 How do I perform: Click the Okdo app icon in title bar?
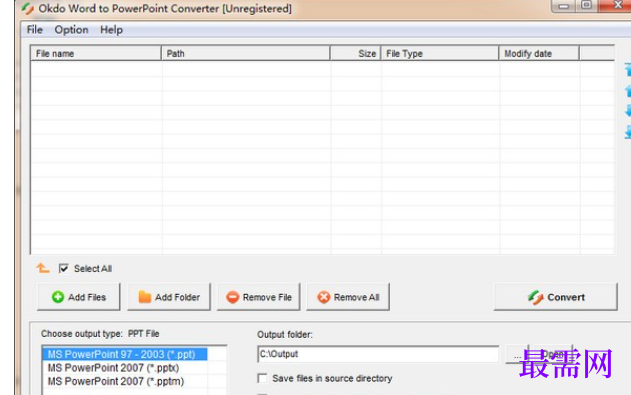(27, 8)
